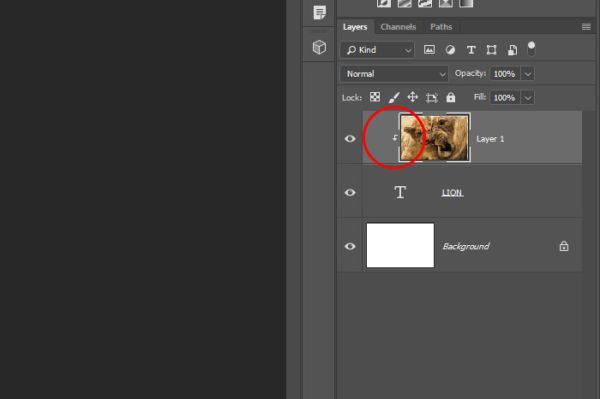
Task: Switch to the Paths tab
Action: tap(441, 27)
